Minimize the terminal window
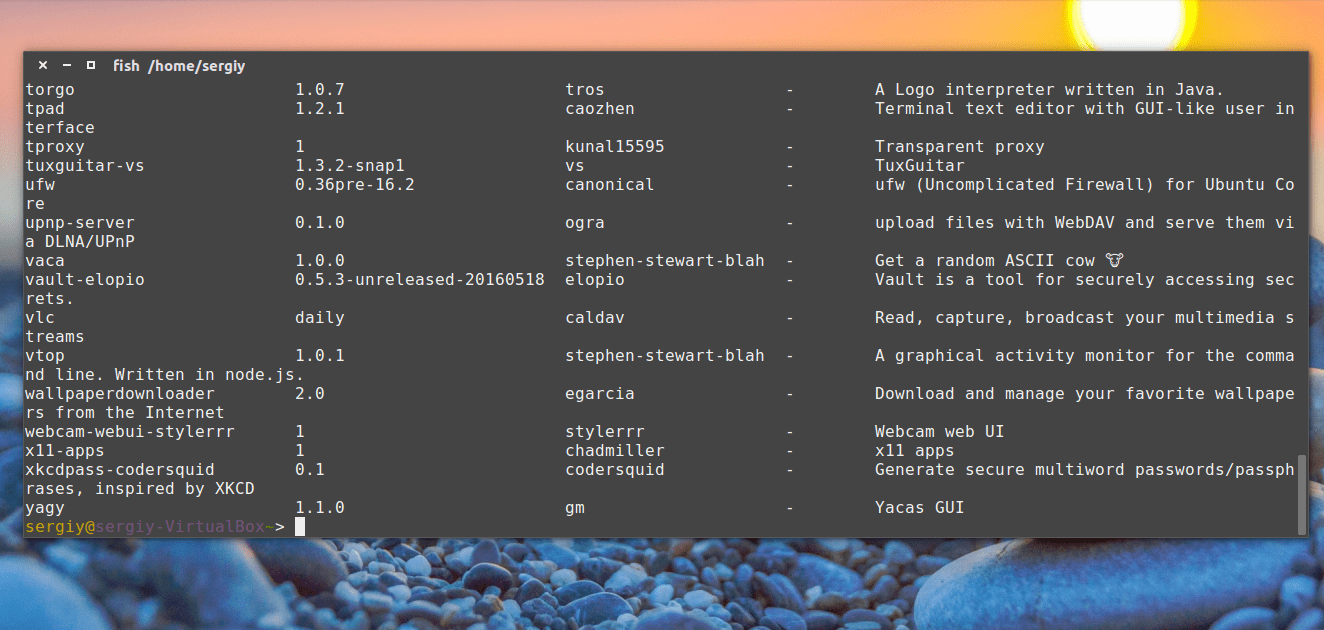Image resolution: width=1324 pixels, height=630 pixels. click(x=67, y=65)
